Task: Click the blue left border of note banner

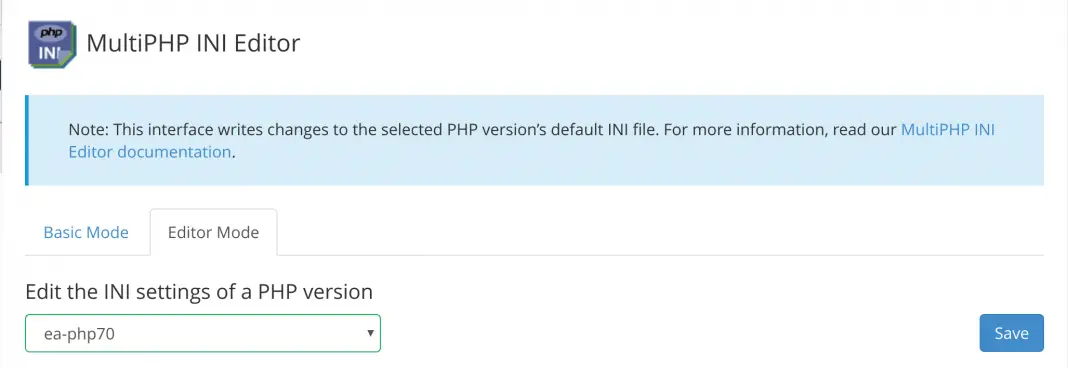Action: 27,140
